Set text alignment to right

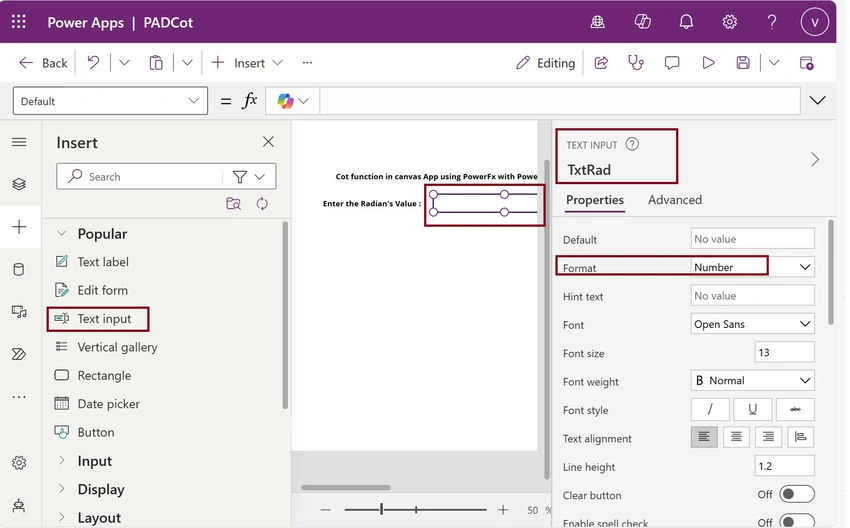click(768, 437)
